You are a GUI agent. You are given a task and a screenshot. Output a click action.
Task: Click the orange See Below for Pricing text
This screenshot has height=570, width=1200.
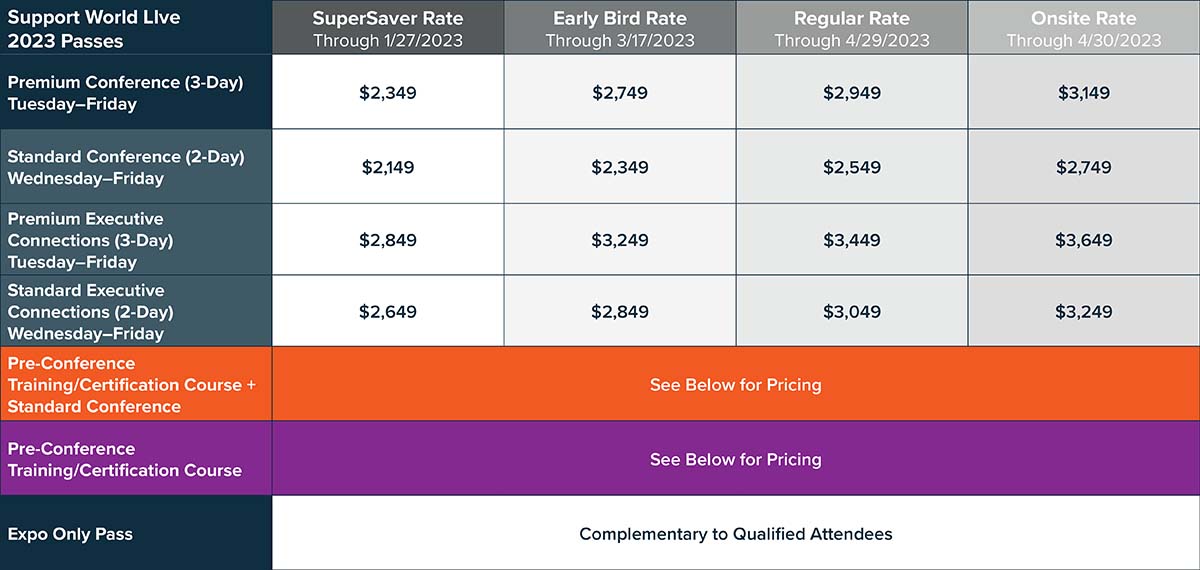click(x=736, y=385)
